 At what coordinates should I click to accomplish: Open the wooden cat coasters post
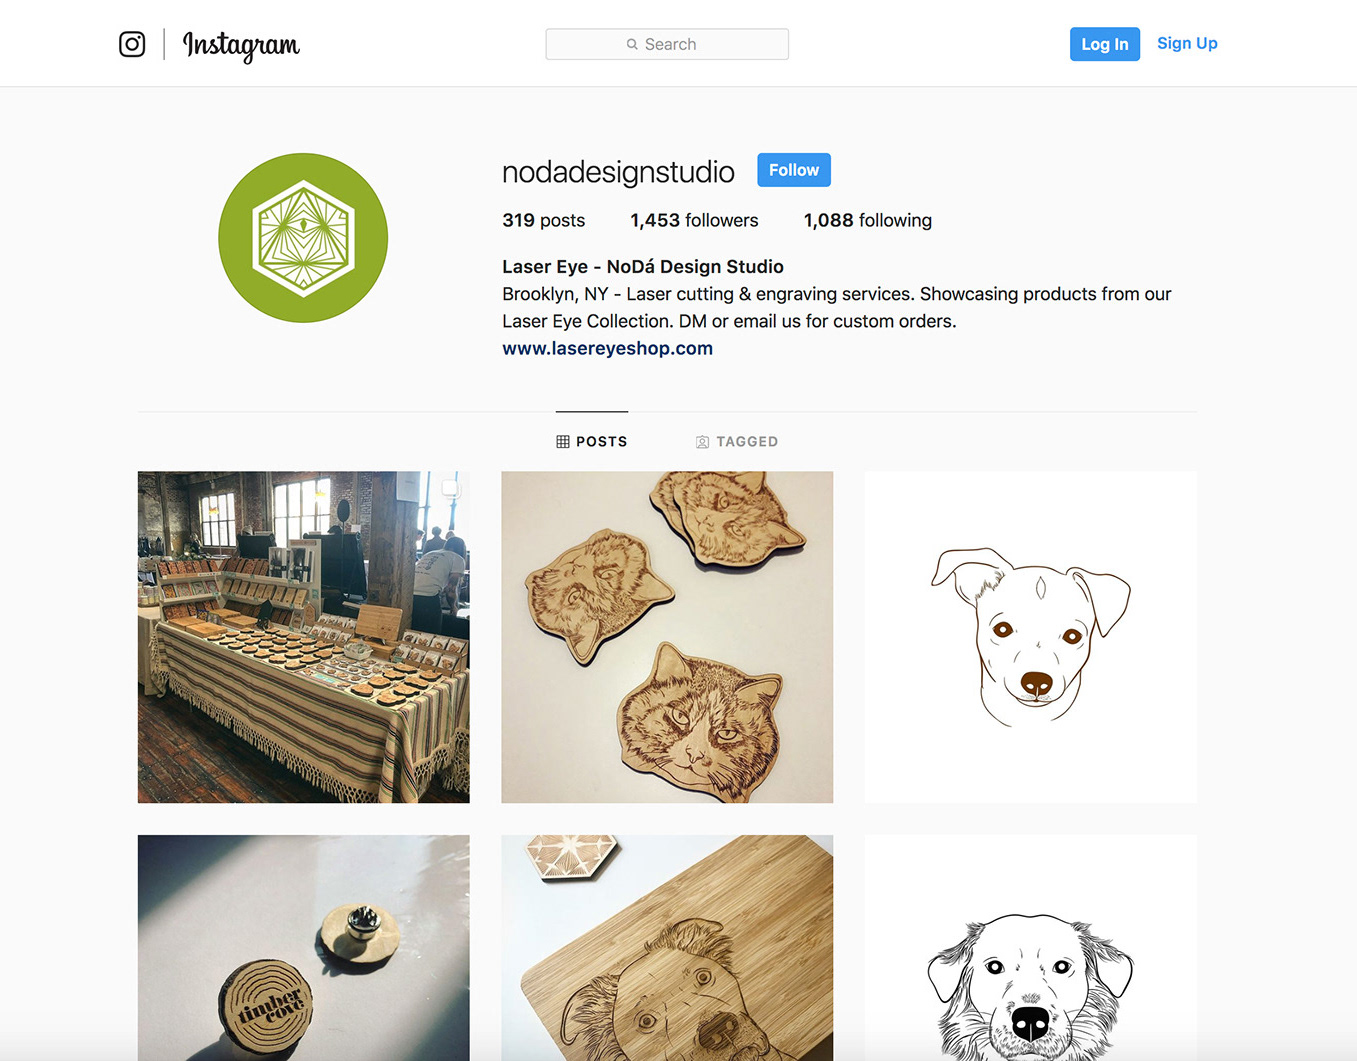pyautogui.click(x=667, y=637)
